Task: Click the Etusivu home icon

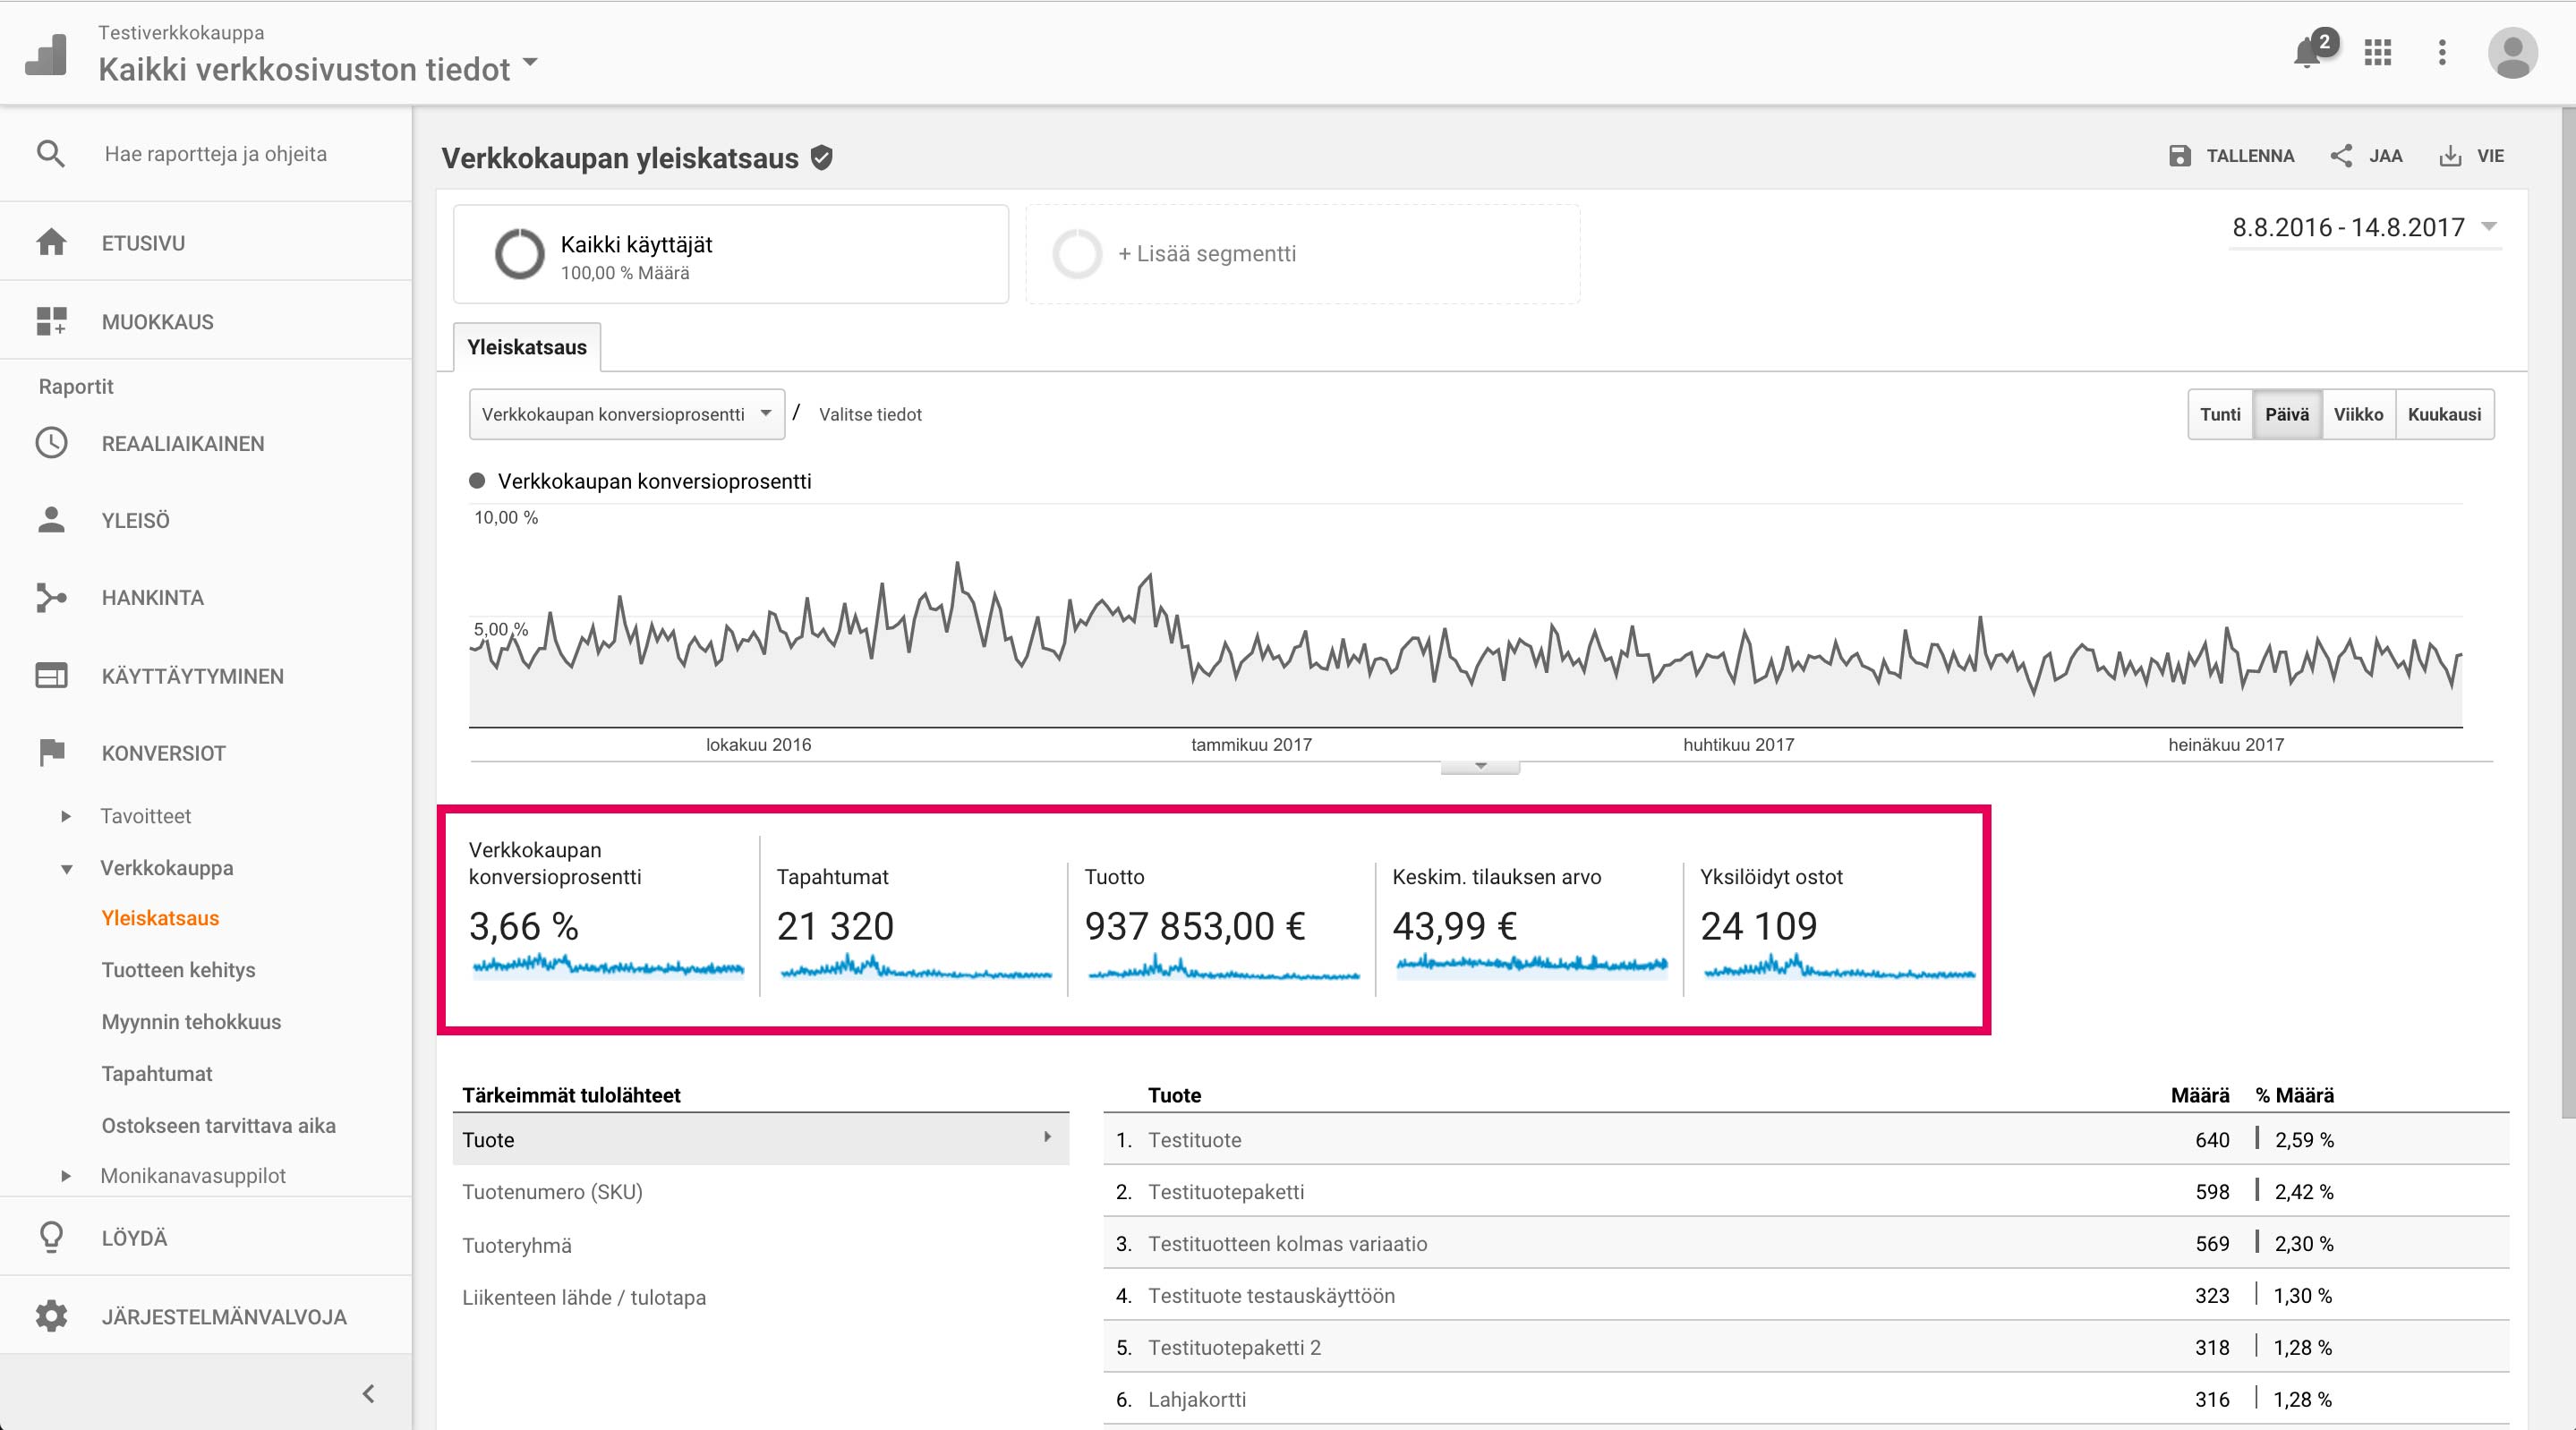Action: tap(51, 242)
